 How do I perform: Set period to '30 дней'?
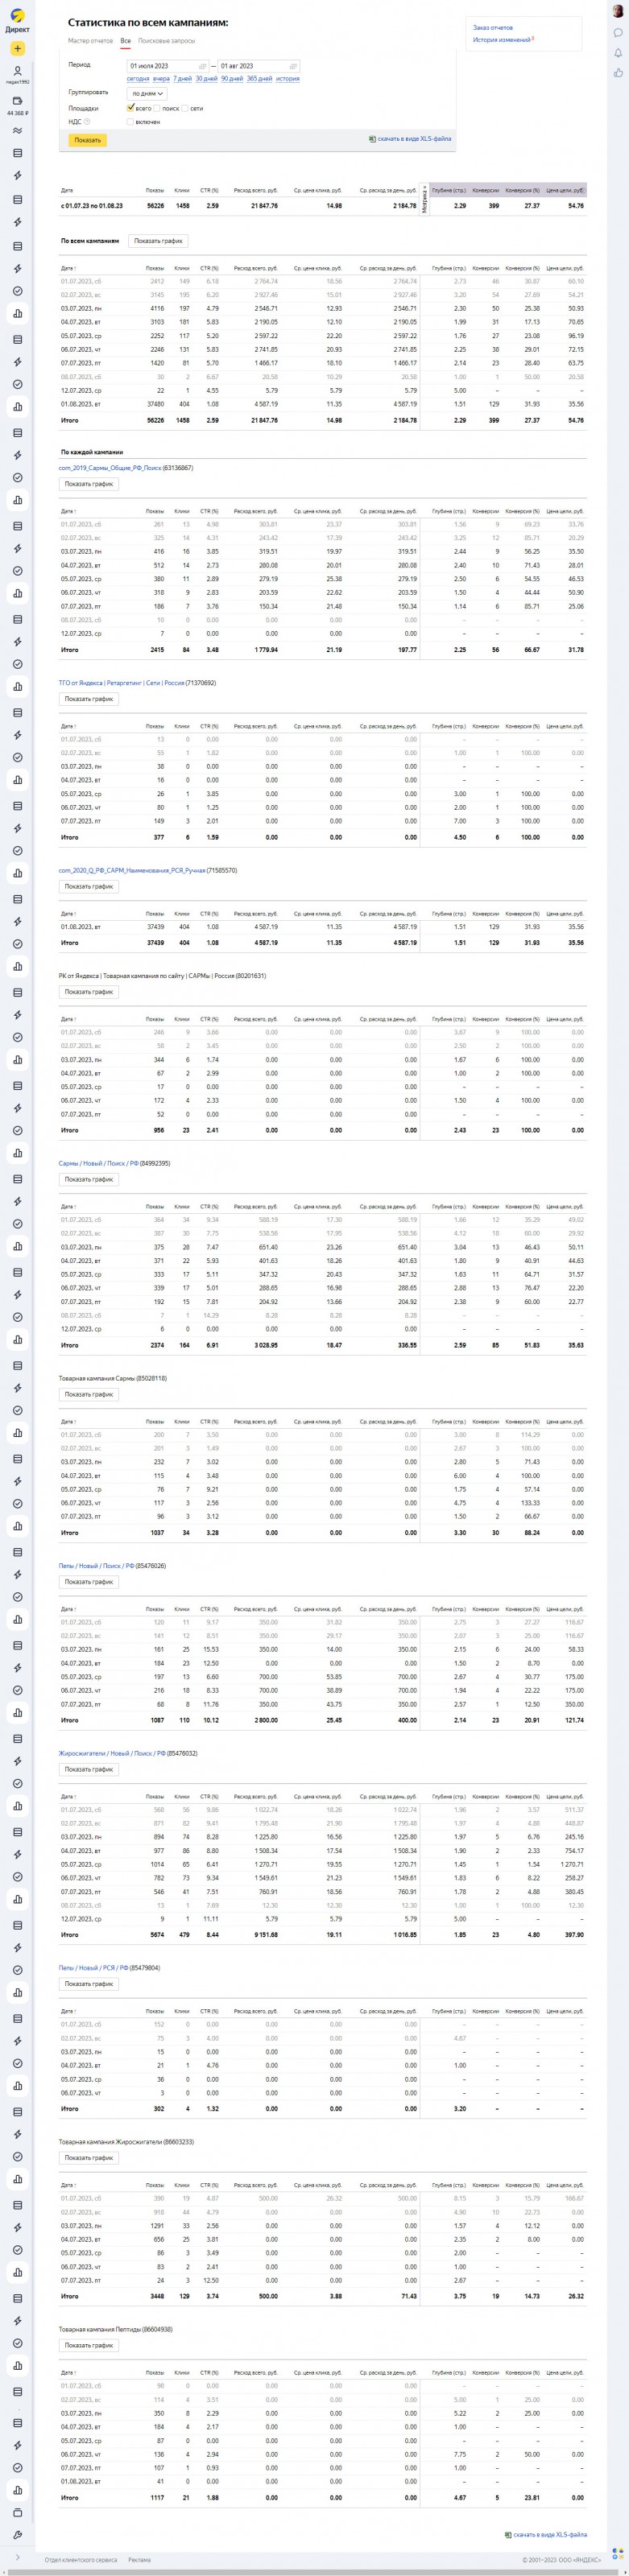pyautogui.click(x=206, y=78)
